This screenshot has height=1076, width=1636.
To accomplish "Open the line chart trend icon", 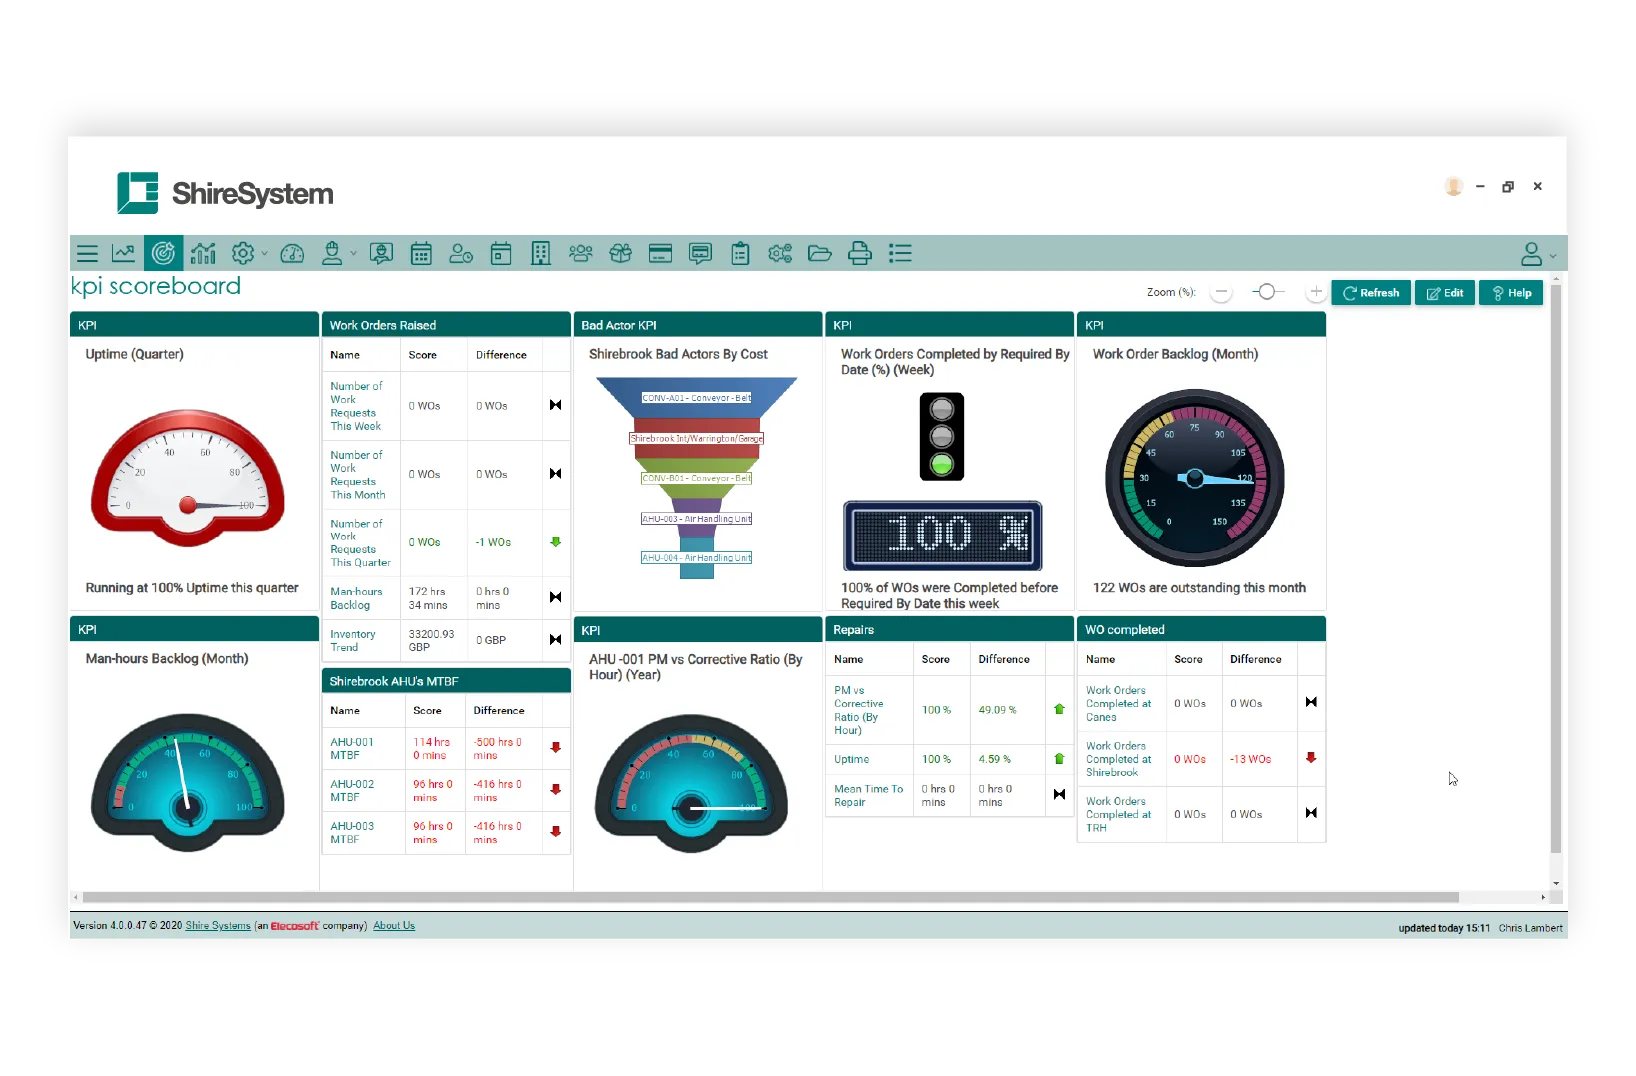I will click(124, 254).
